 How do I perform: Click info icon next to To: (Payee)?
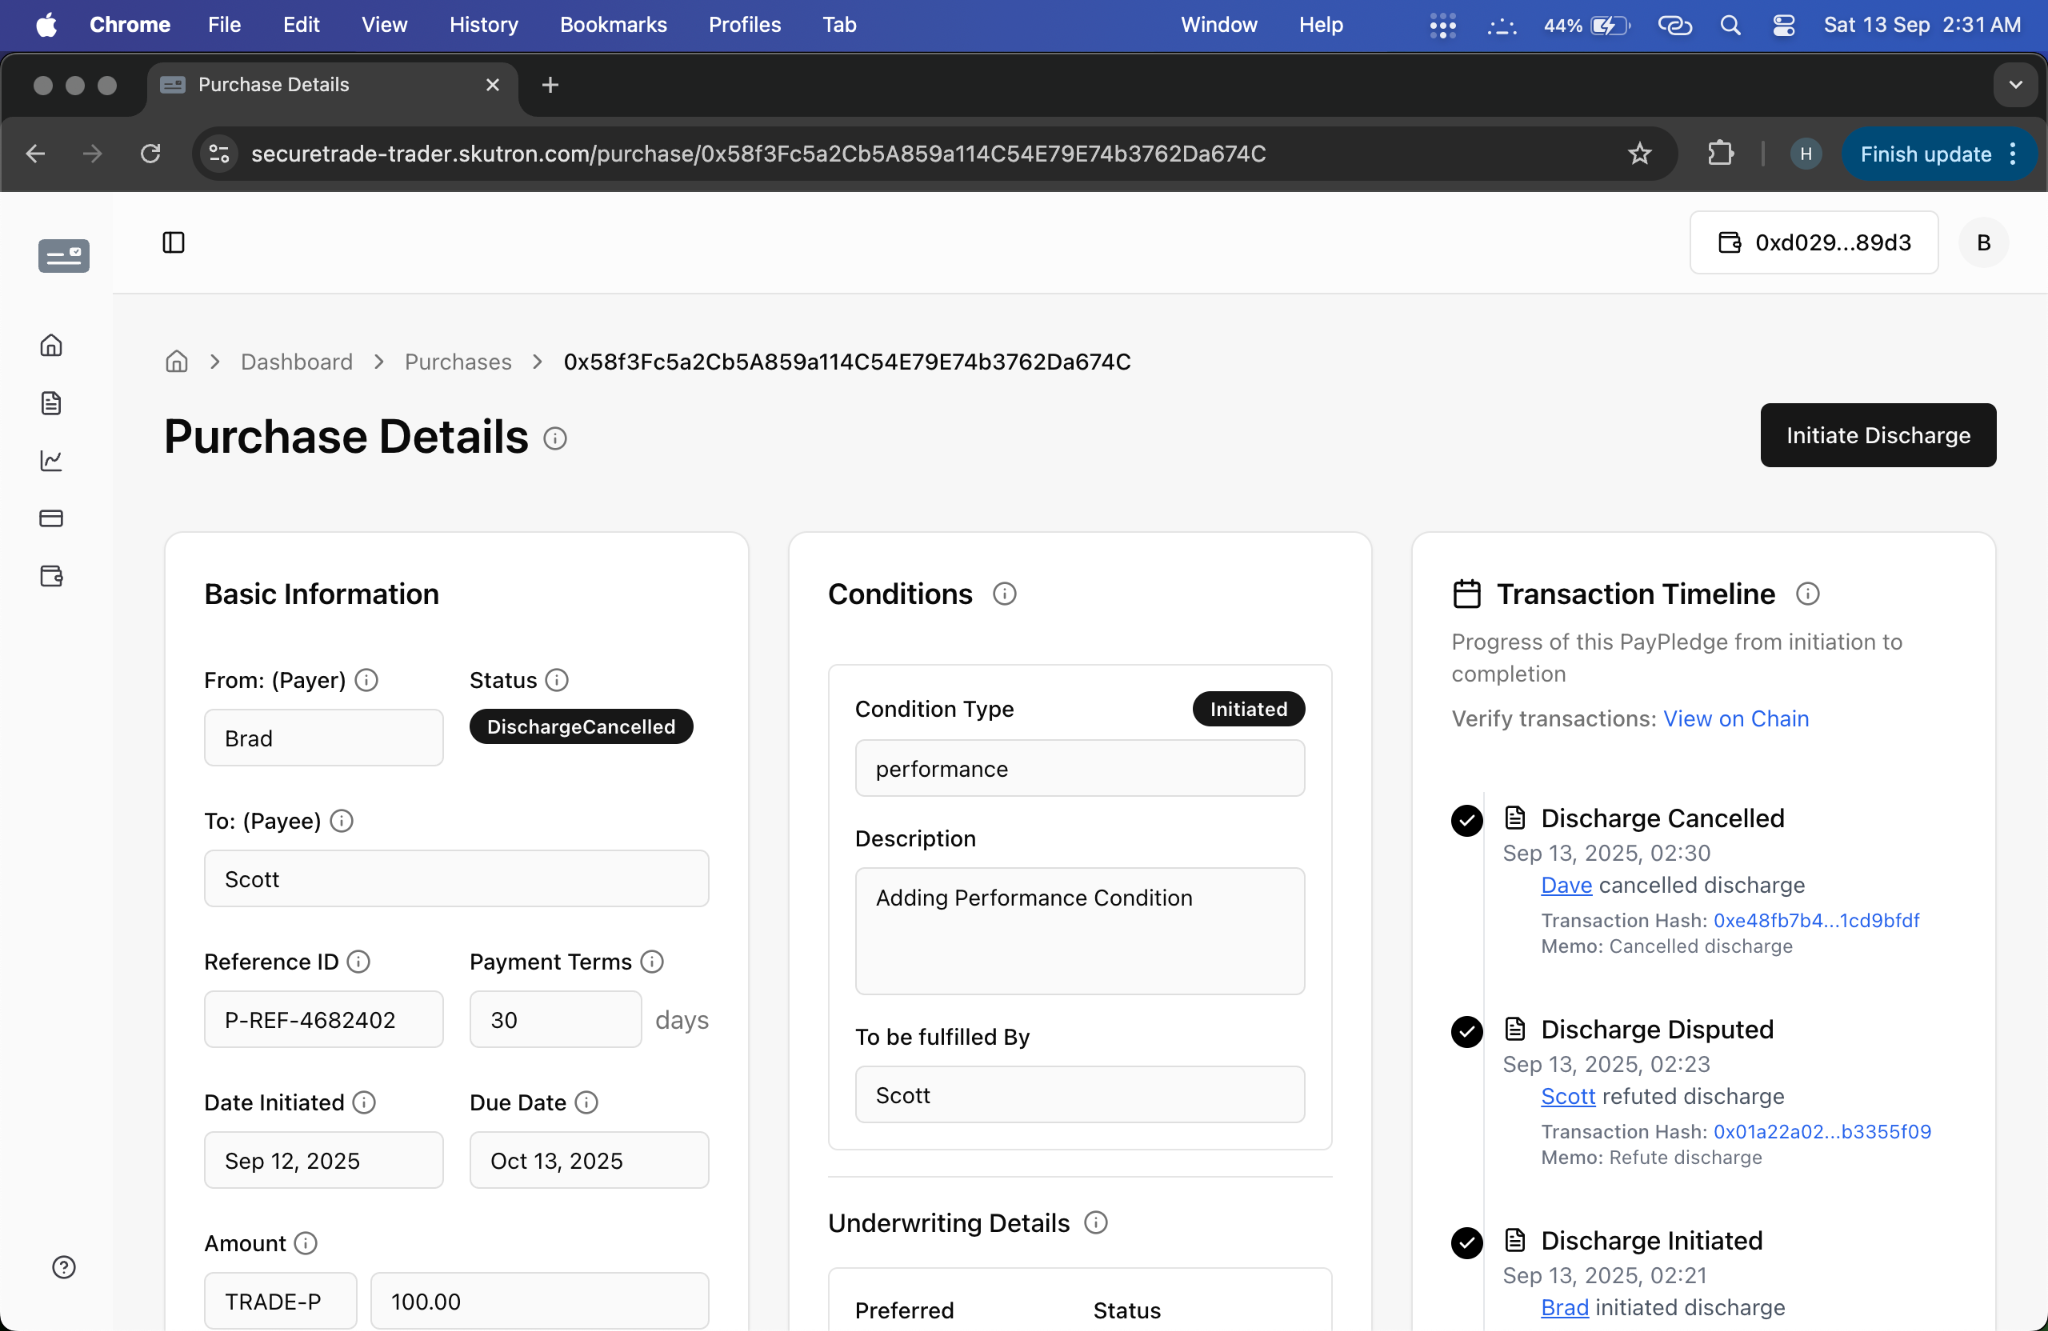point(342,821)
